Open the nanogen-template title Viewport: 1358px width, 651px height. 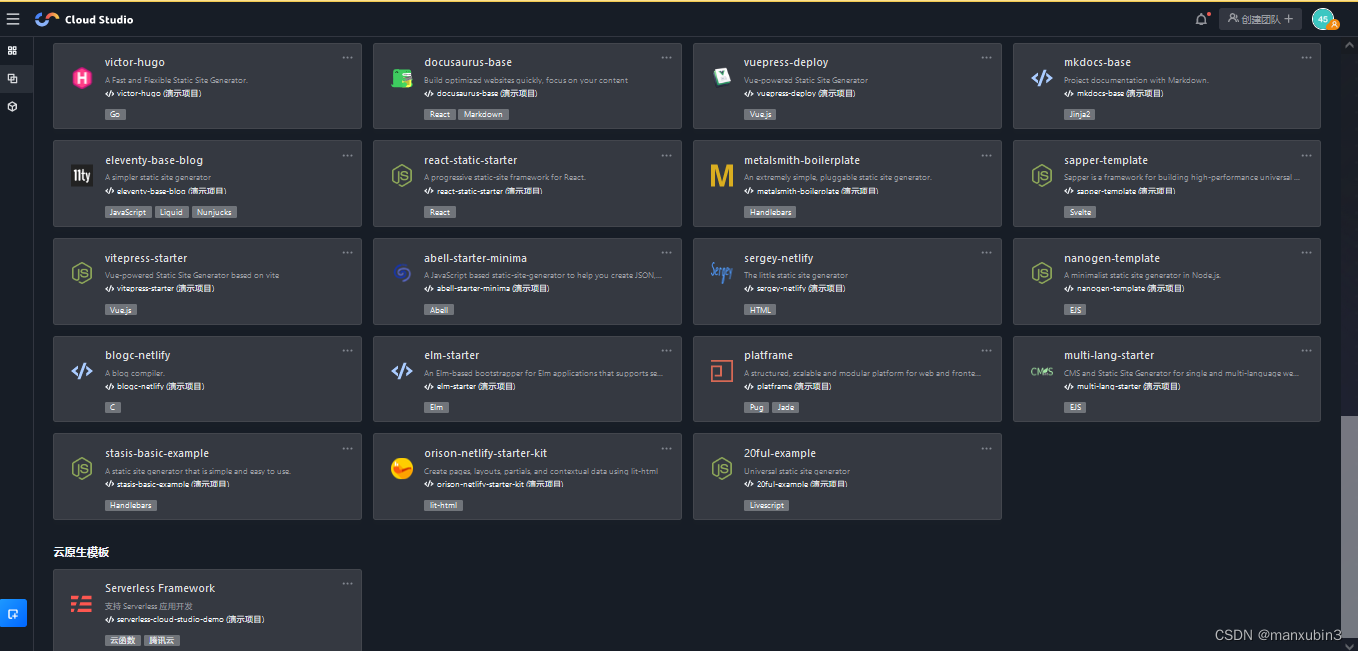coord(1112,258)
